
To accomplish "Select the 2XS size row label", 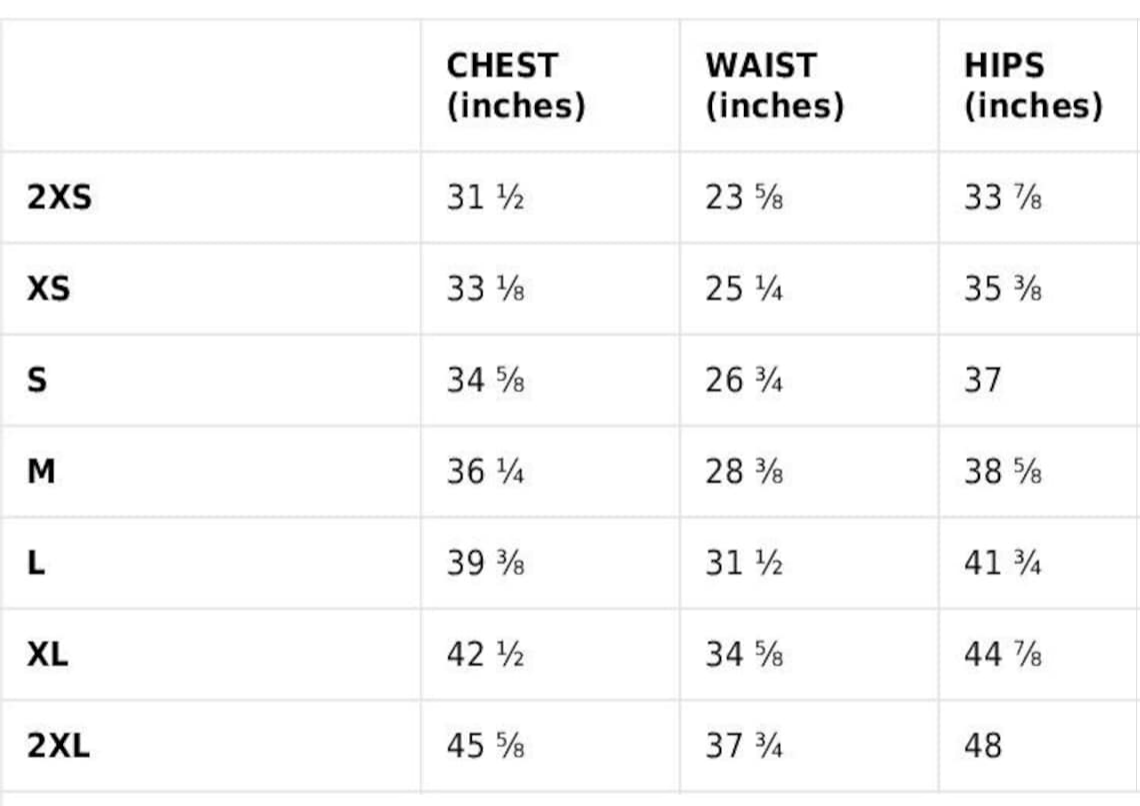I will 60,197.
